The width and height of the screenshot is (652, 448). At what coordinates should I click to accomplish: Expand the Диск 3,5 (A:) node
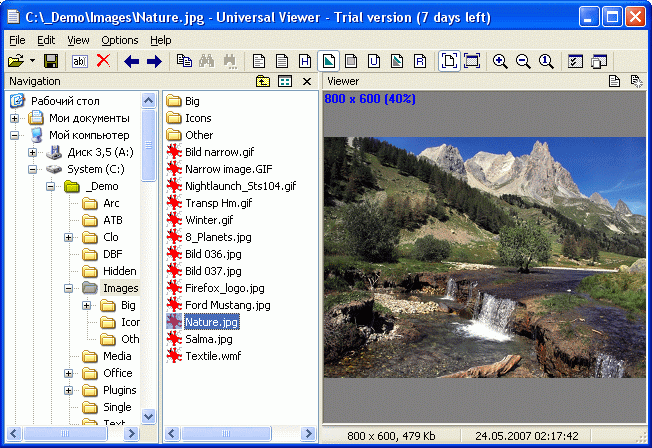32,153
